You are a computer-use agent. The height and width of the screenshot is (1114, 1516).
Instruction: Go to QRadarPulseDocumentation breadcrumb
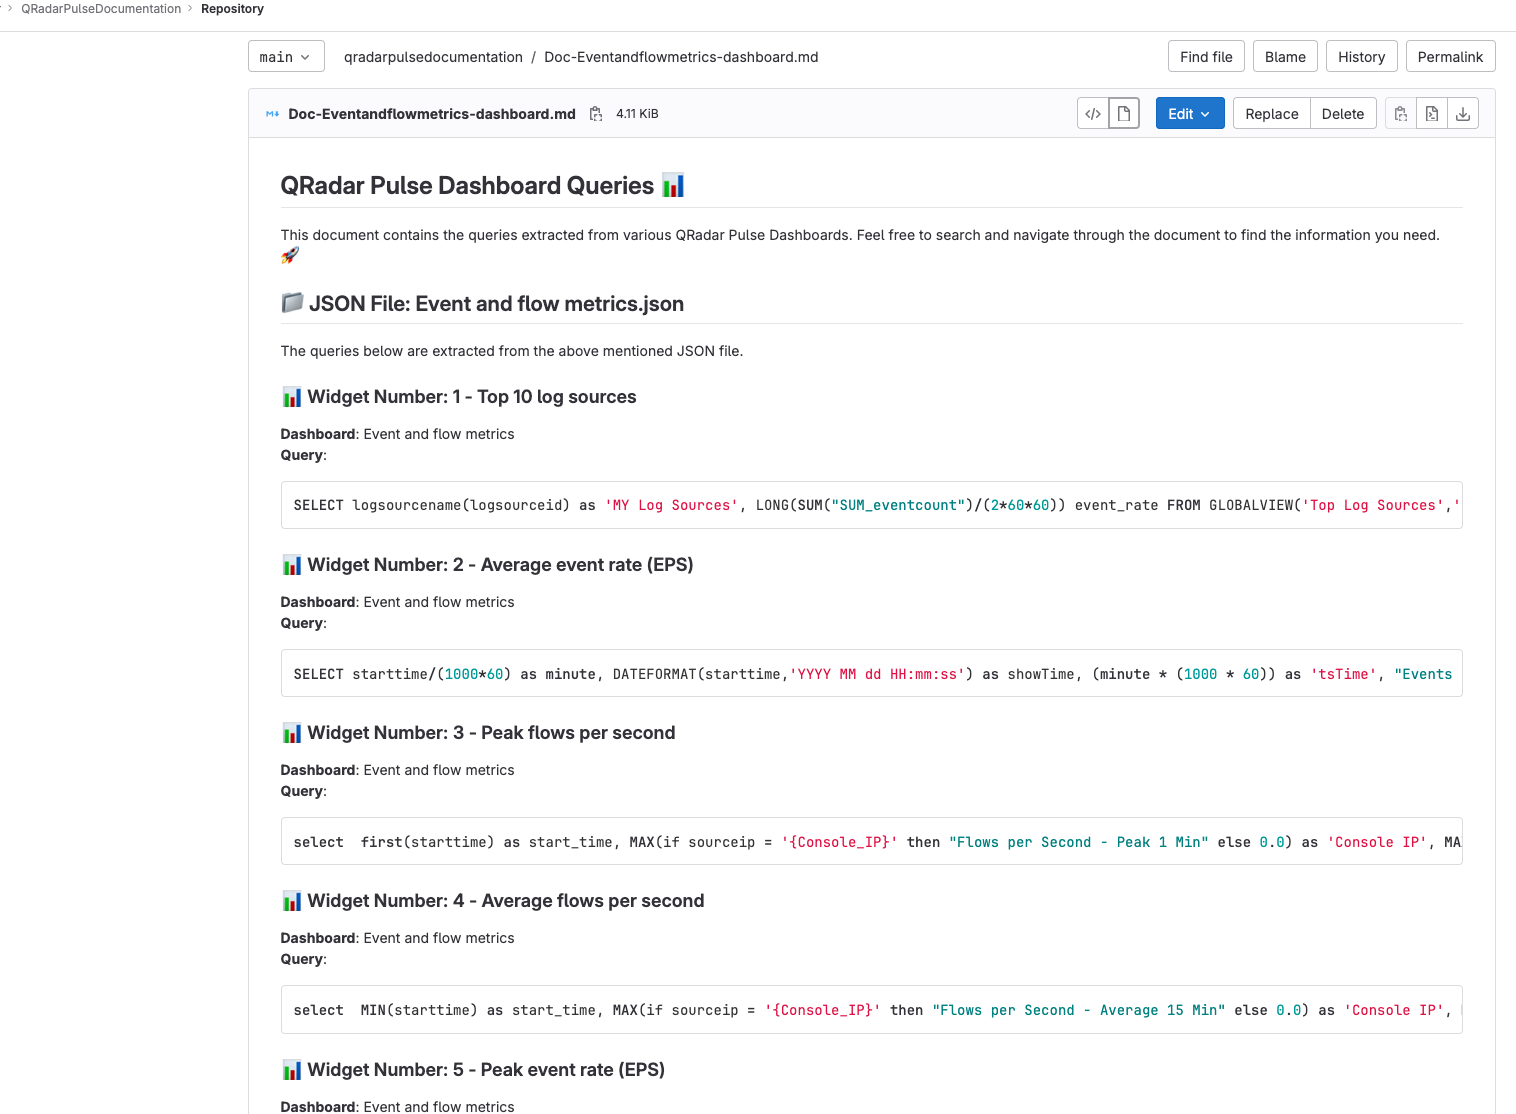coord(101,9)
